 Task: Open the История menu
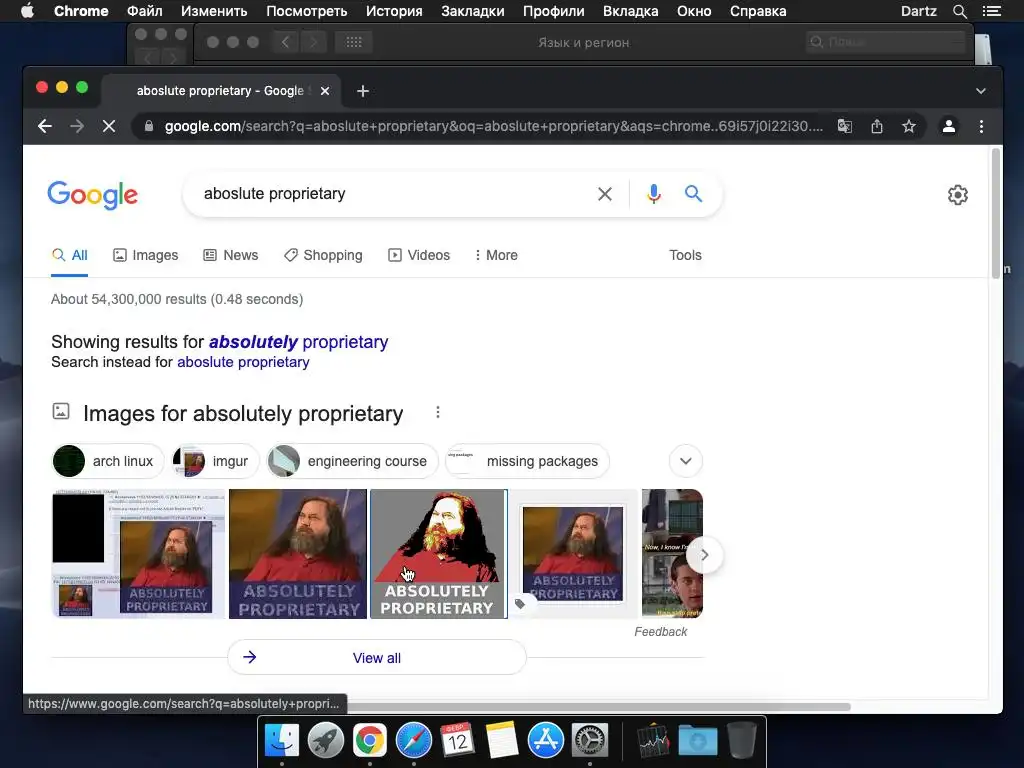tap(394, 11)
